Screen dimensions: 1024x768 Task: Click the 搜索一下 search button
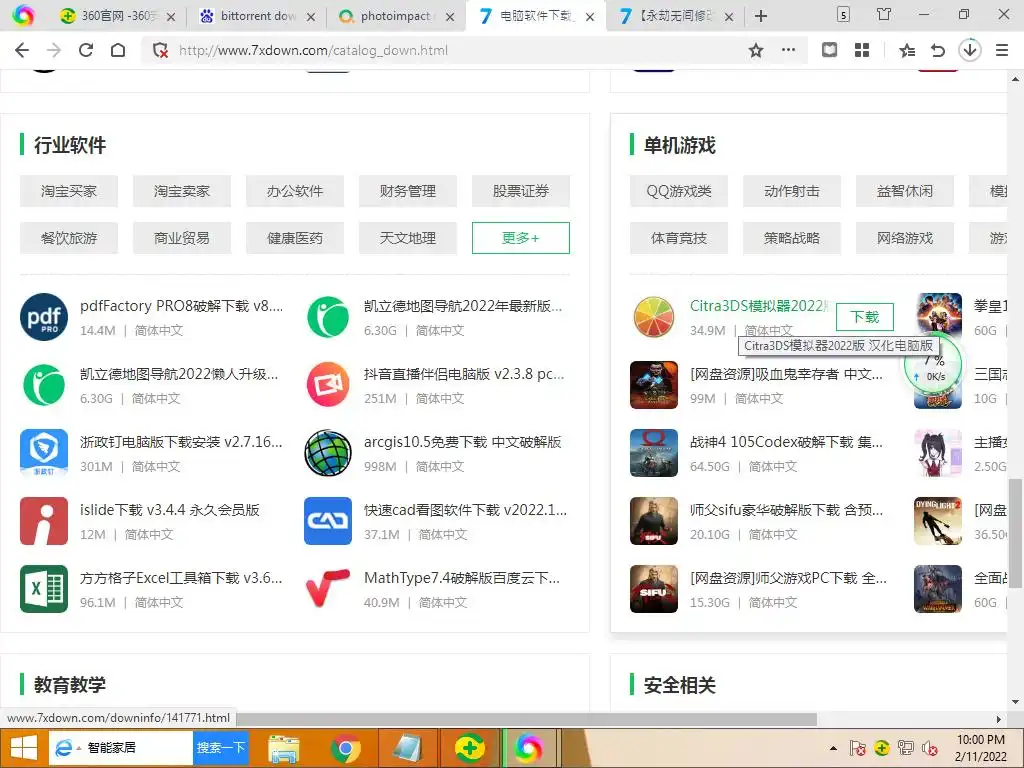coord(221,748)
